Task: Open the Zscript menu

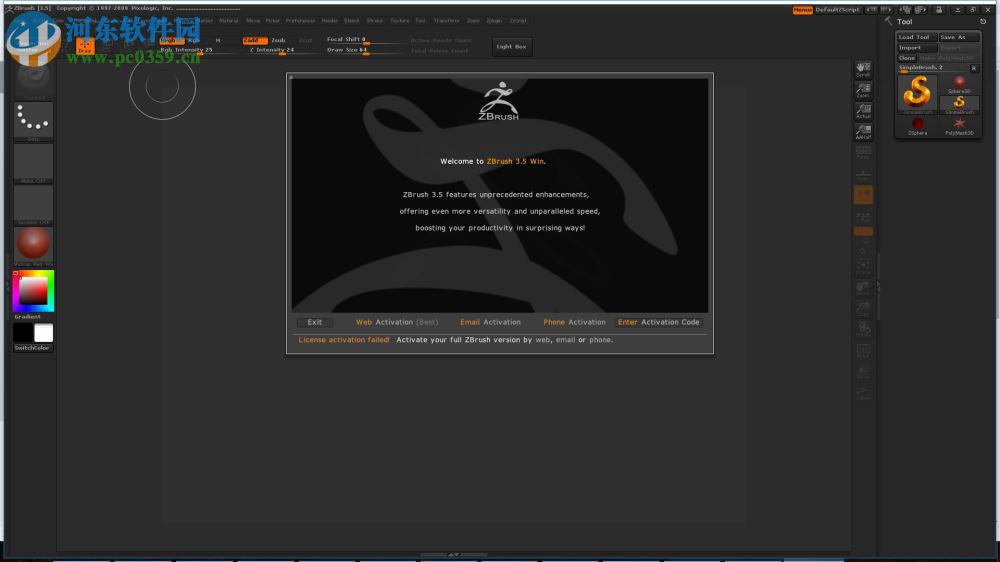Action: pyautogui.click(x=518, y=20)
